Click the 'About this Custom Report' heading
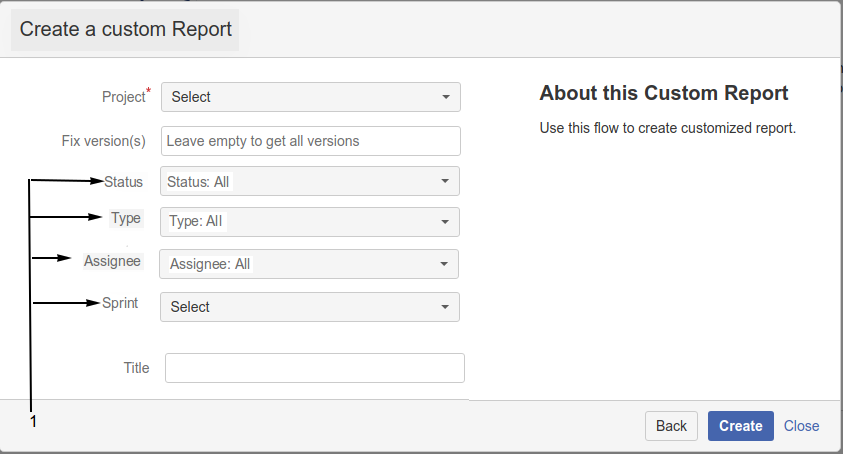Screen dimensions: 843x454 [x=664, y=93]
